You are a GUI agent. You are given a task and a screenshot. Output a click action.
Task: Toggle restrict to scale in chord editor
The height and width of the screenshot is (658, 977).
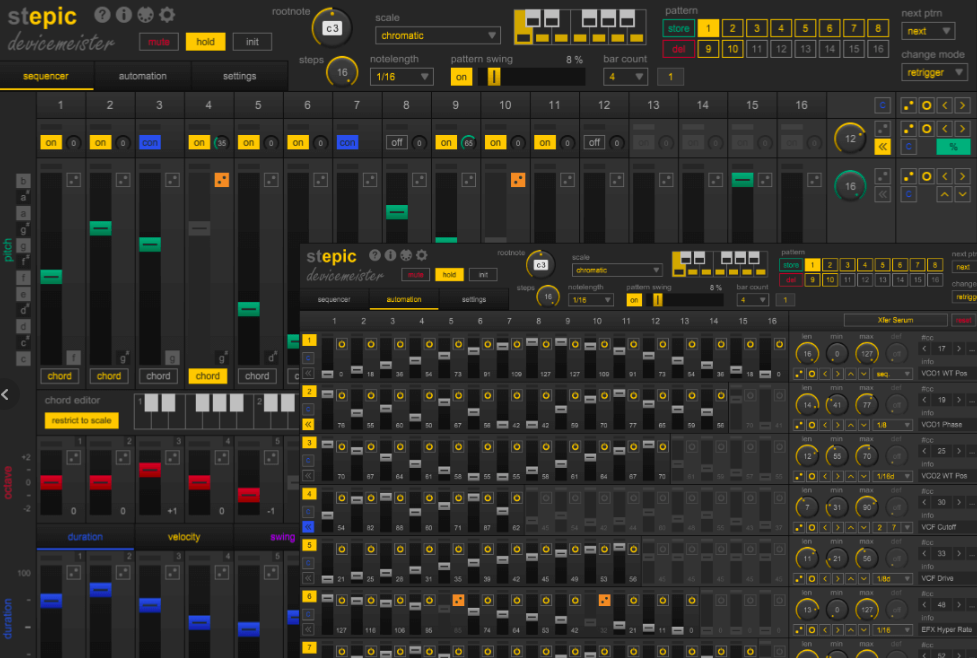point(82,421)
